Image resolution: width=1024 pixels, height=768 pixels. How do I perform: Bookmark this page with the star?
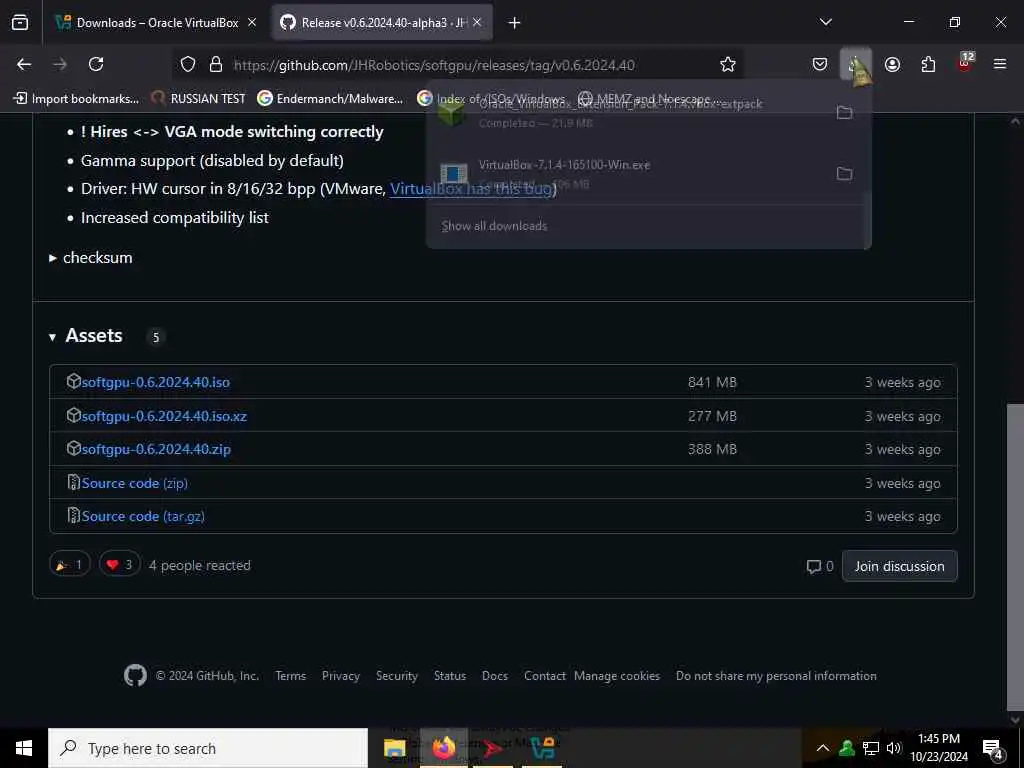point(728,64)
